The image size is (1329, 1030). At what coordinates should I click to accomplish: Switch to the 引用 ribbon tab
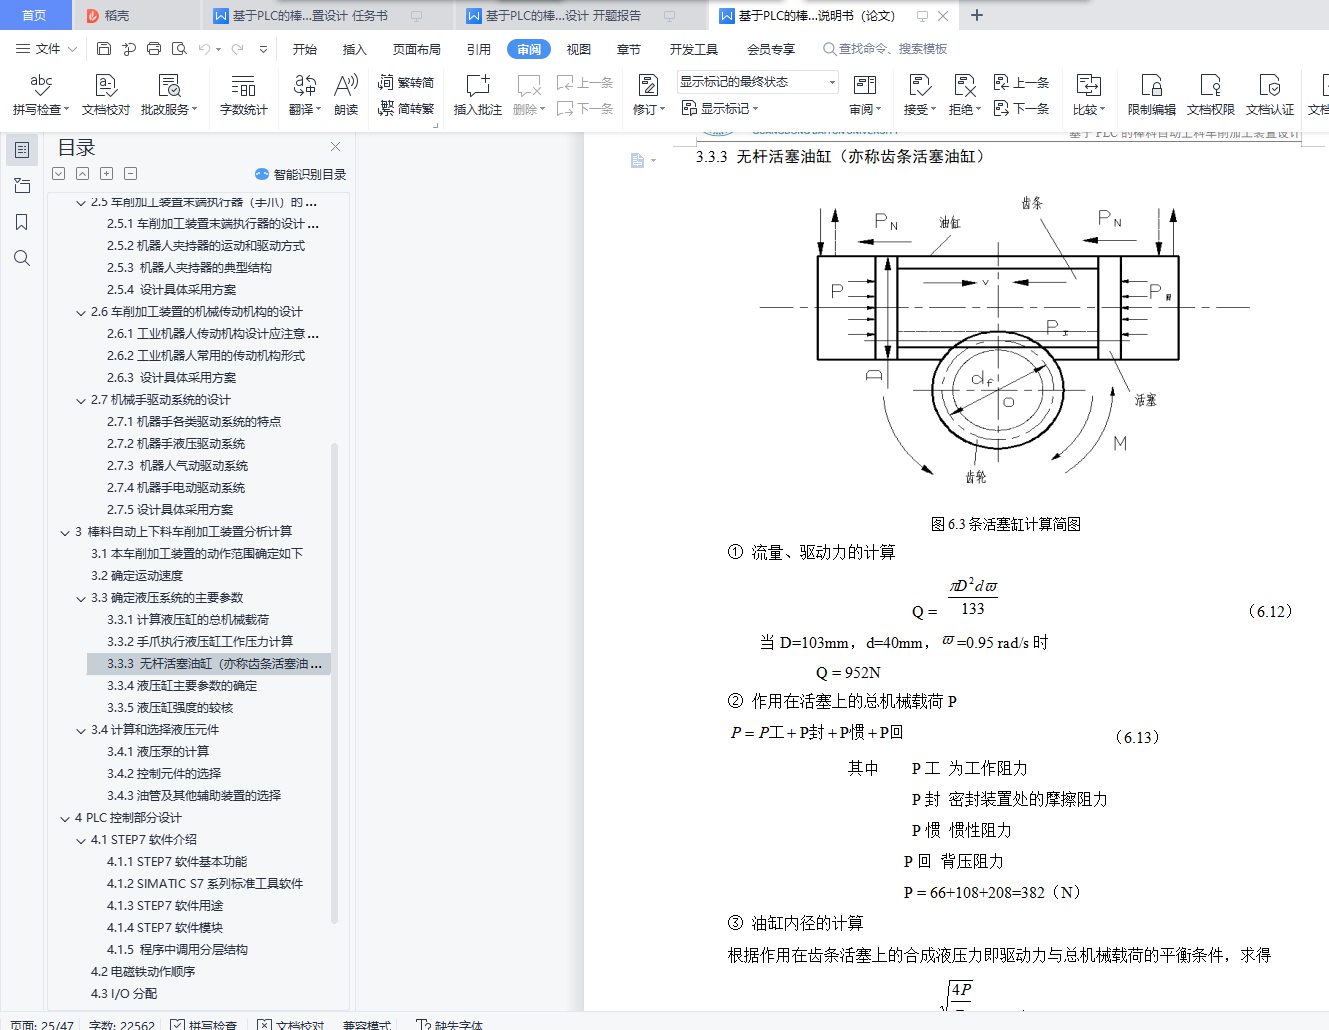click(x=479, y=49)
